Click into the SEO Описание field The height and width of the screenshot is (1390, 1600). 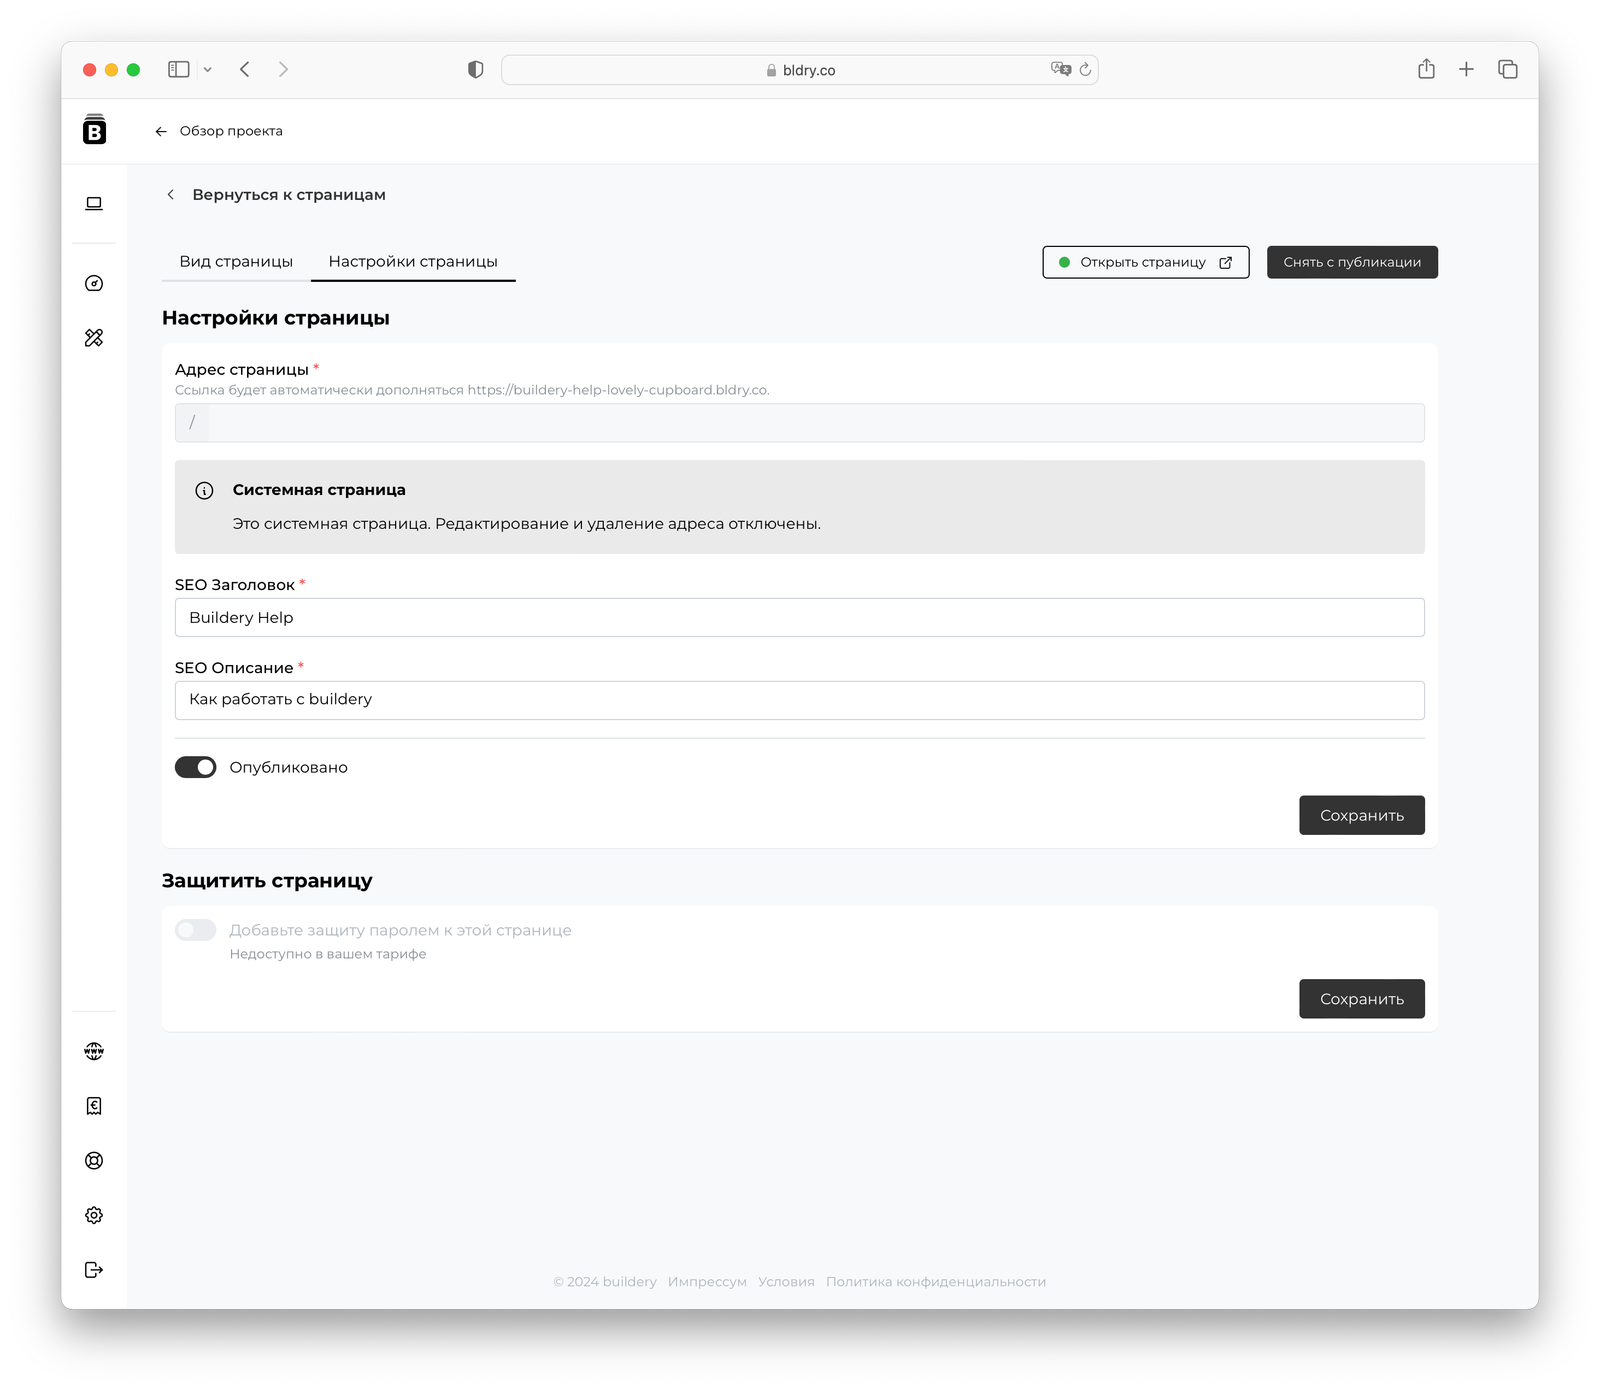pyautogui.click(x=799, y=700)
